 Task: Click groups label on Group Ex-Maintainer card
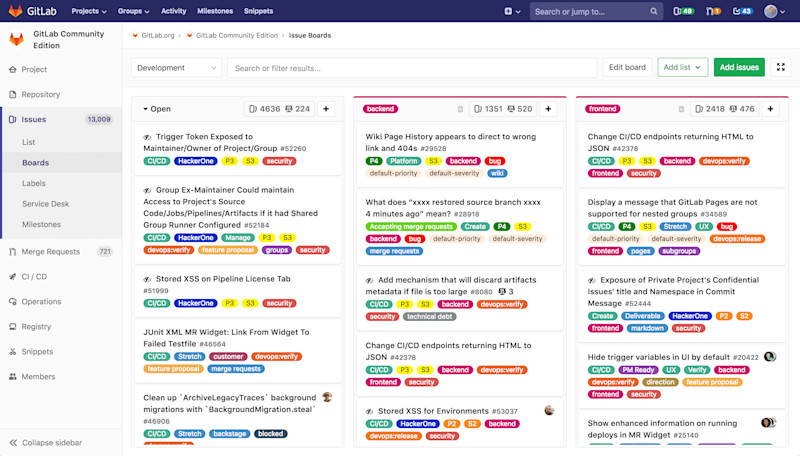pyautogui.click(x=277, y=250)
